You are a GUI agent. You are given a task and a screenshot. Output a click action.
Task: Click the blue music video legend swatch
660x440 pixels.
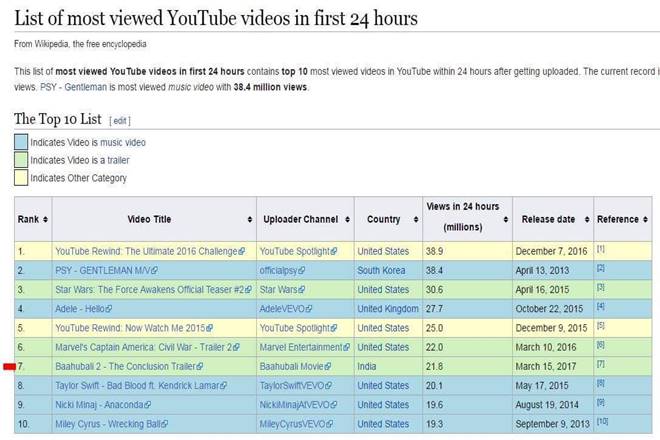pos(20,143)
